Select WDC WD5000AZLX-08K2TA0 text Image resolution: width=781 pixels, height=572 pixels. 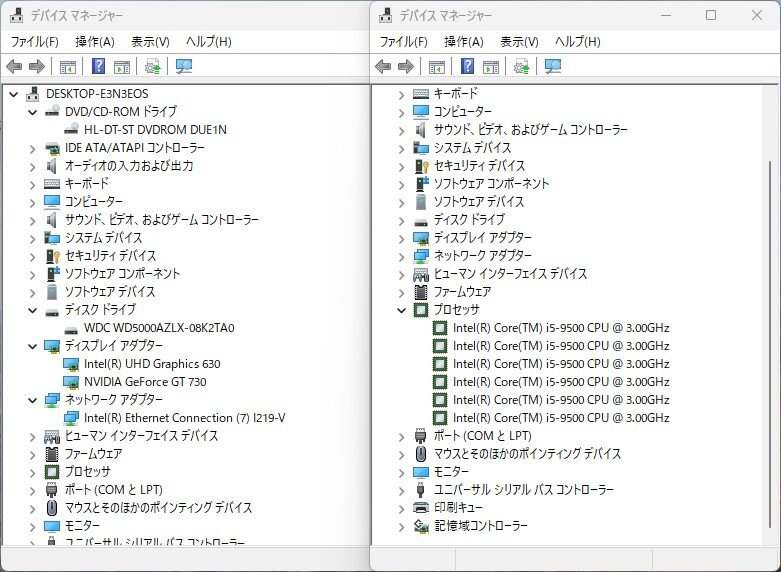[159, 328]
